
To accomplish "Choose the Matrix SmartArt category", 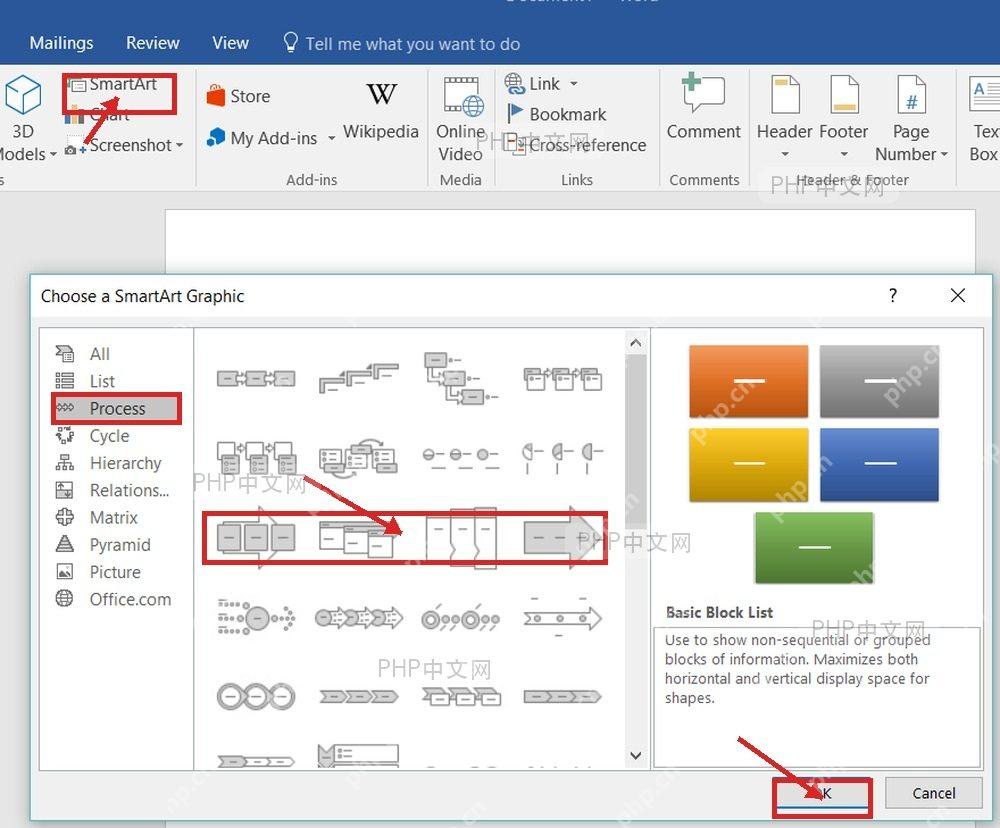I will (x=115, y=517).
